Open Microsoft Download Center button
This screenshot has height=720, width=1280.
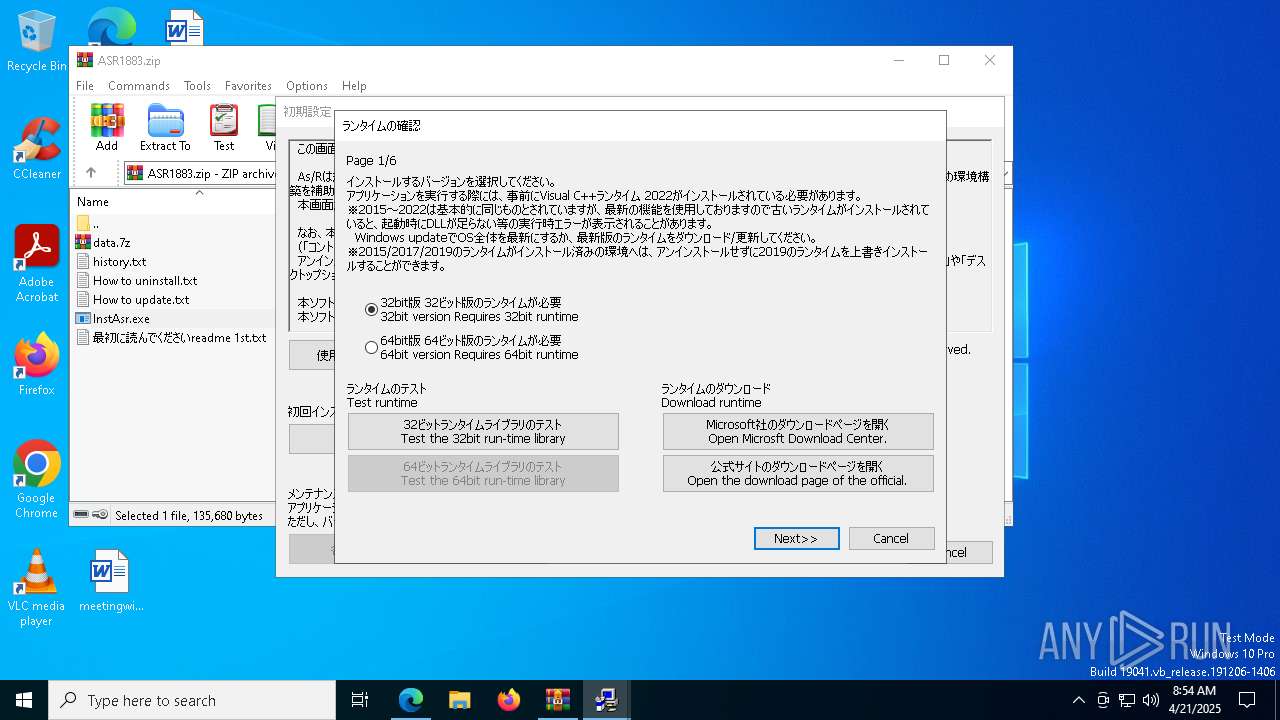(x=797, y=432)
